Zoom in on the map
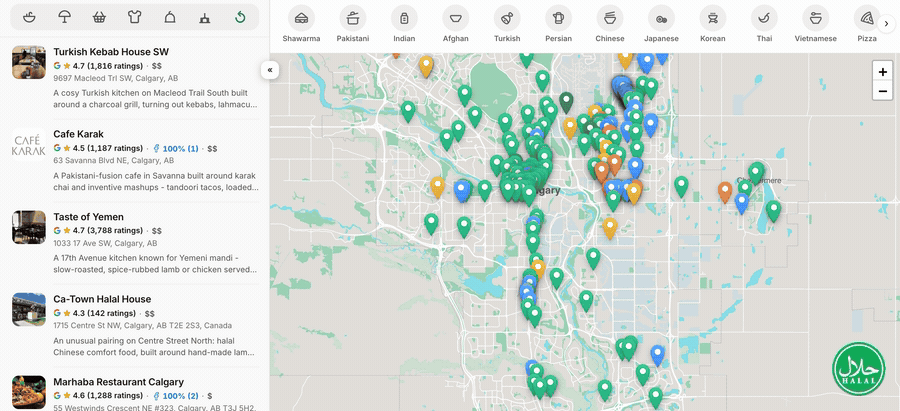 [x=883, y=72]
